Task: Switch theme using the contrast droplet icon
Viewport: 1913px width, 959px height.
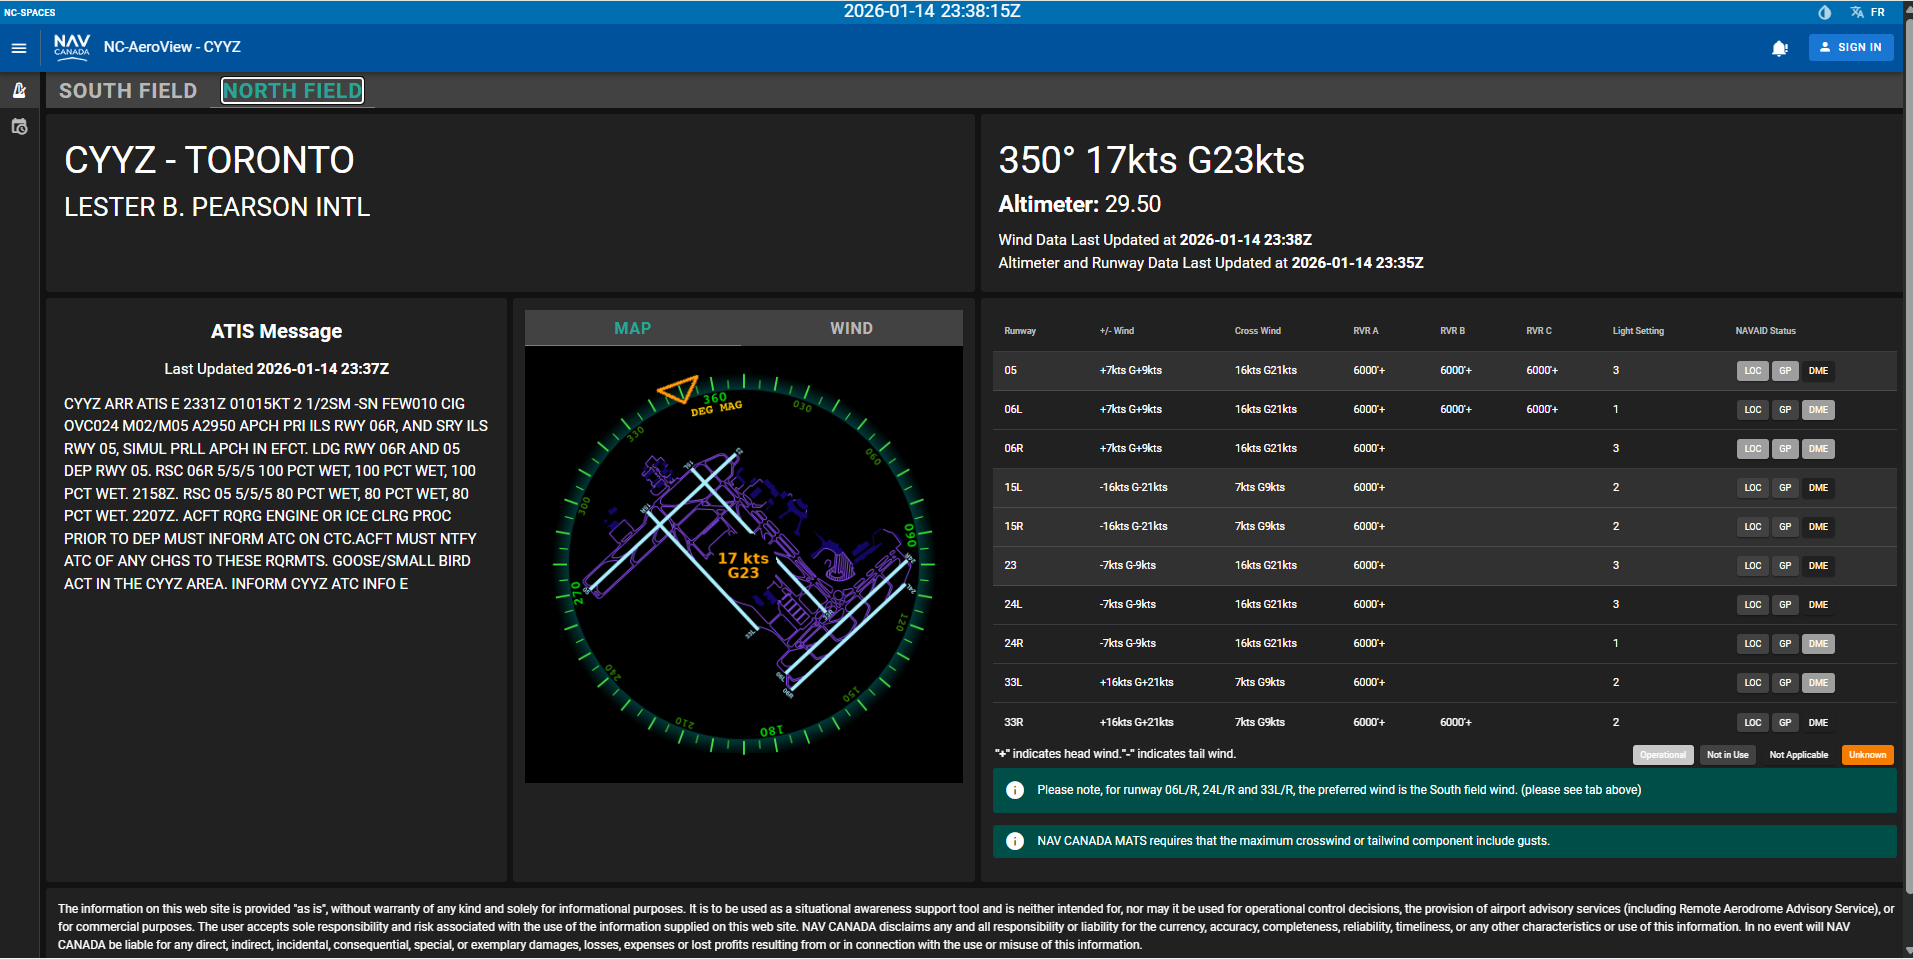Action: coord(1823,12)
